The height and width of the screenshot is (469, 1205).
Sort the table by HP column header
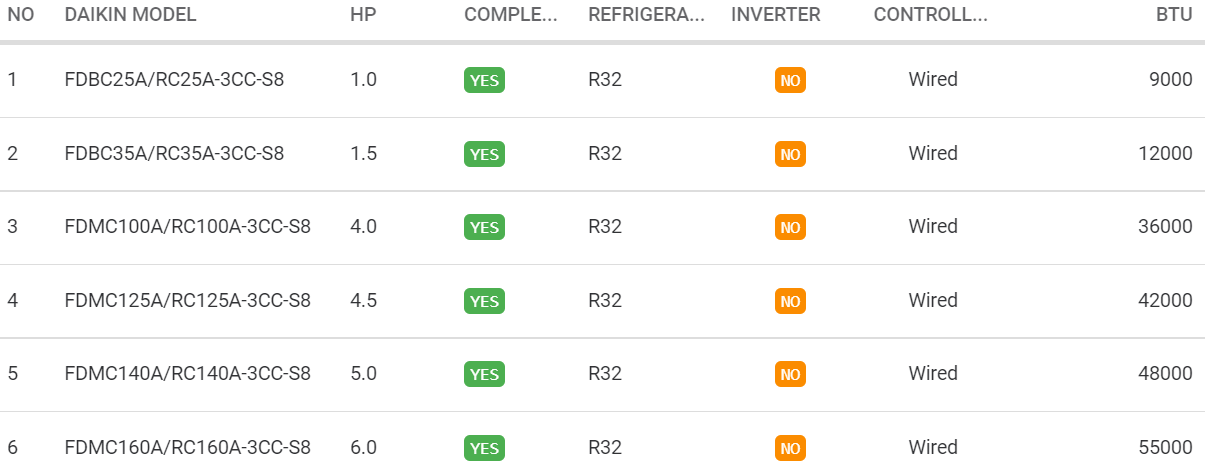362,15
